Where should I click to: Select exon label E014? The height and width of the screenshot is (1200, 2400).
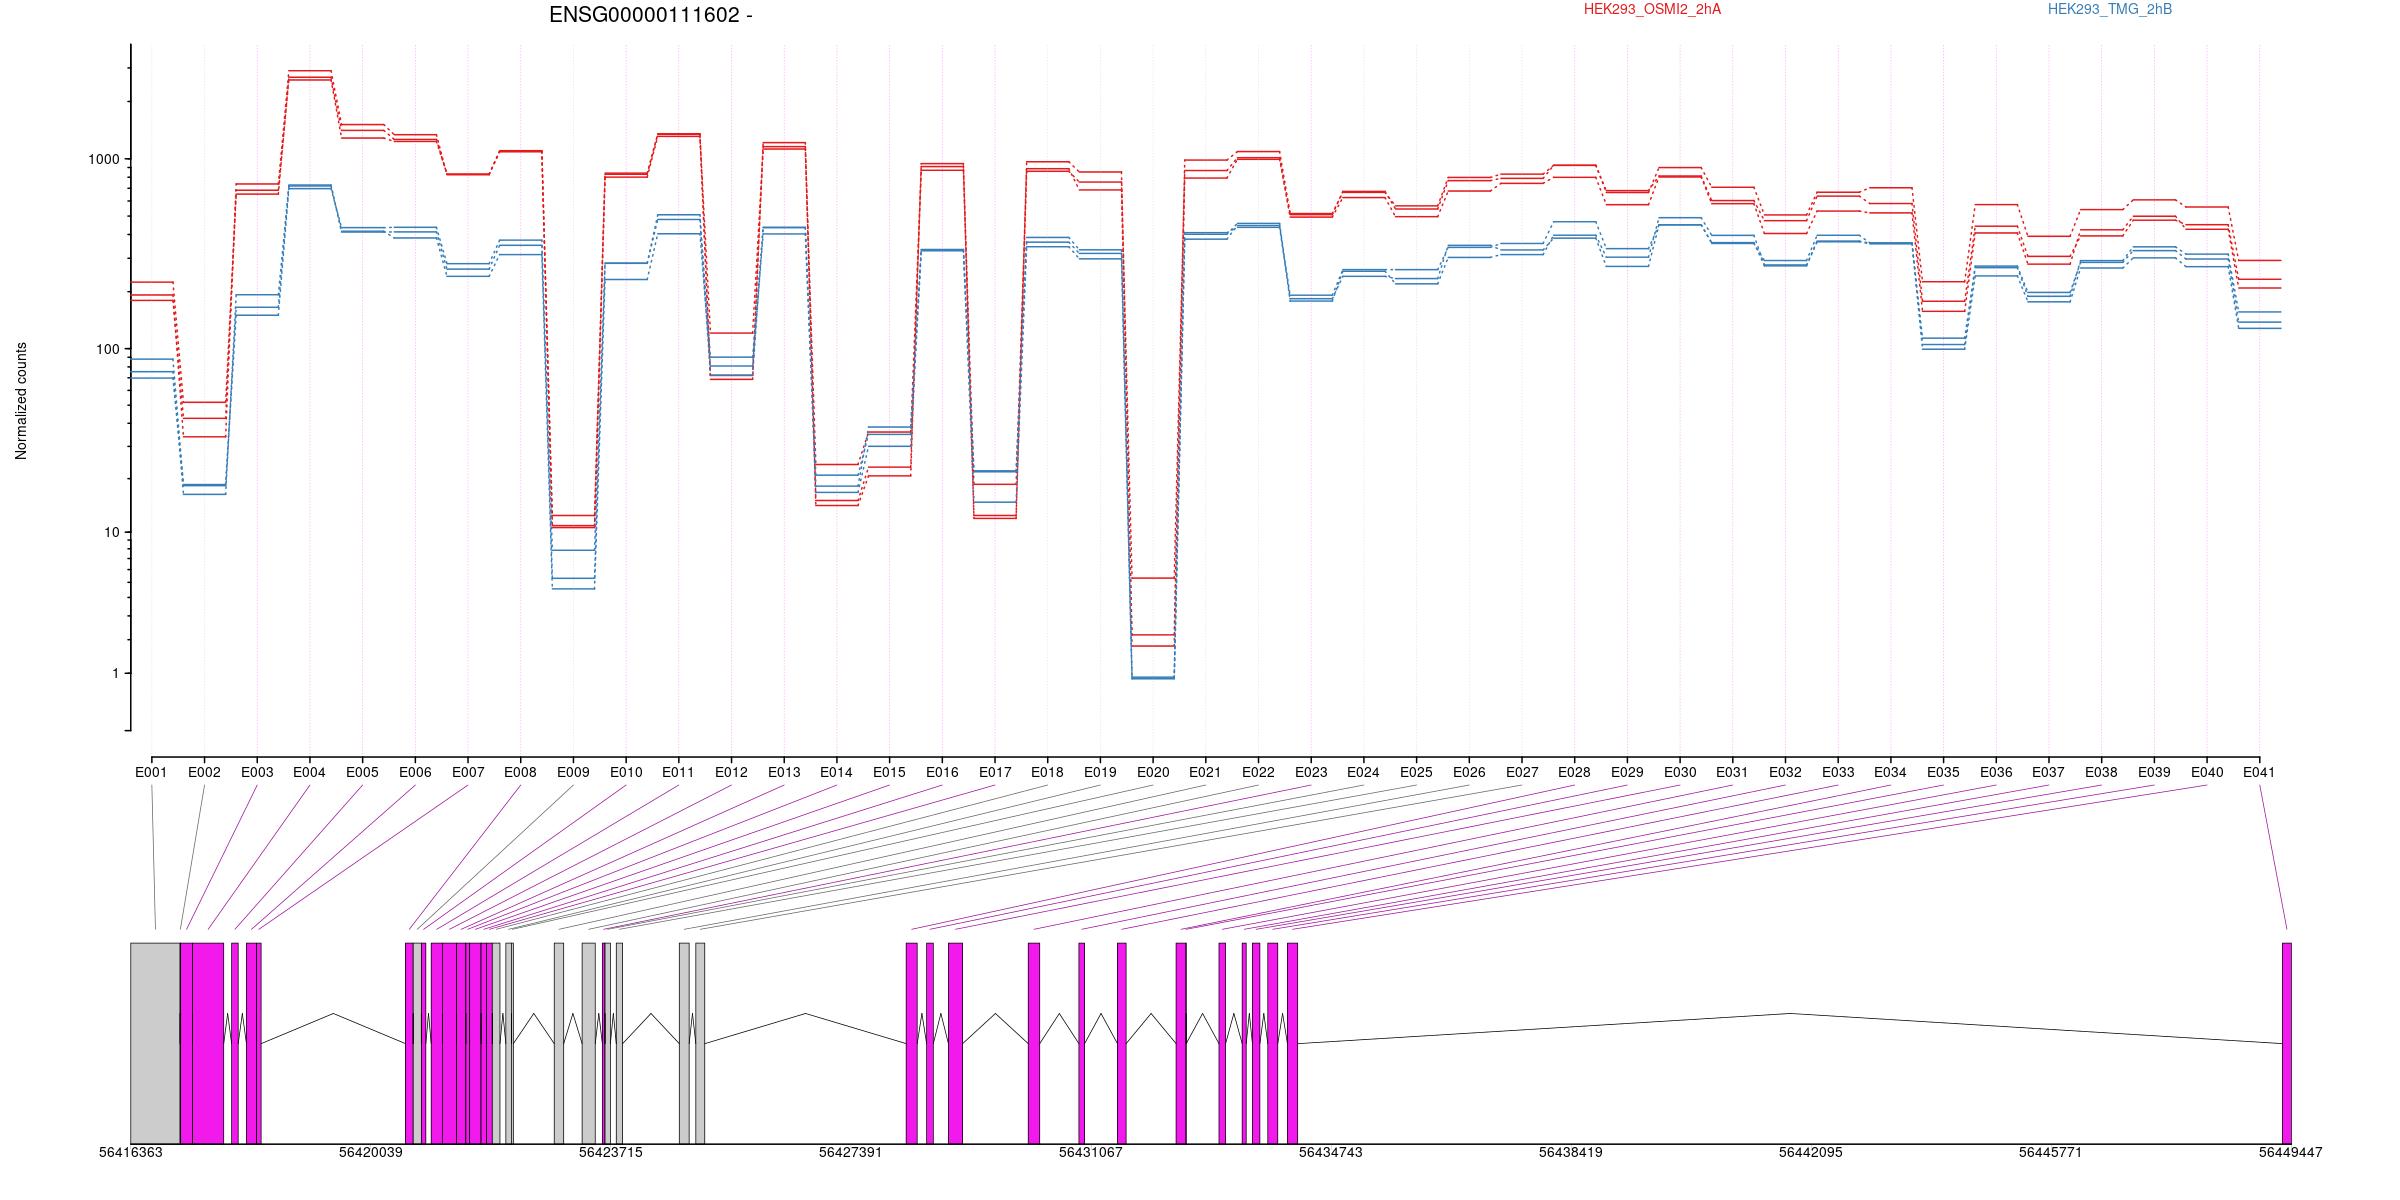[836, 772]
